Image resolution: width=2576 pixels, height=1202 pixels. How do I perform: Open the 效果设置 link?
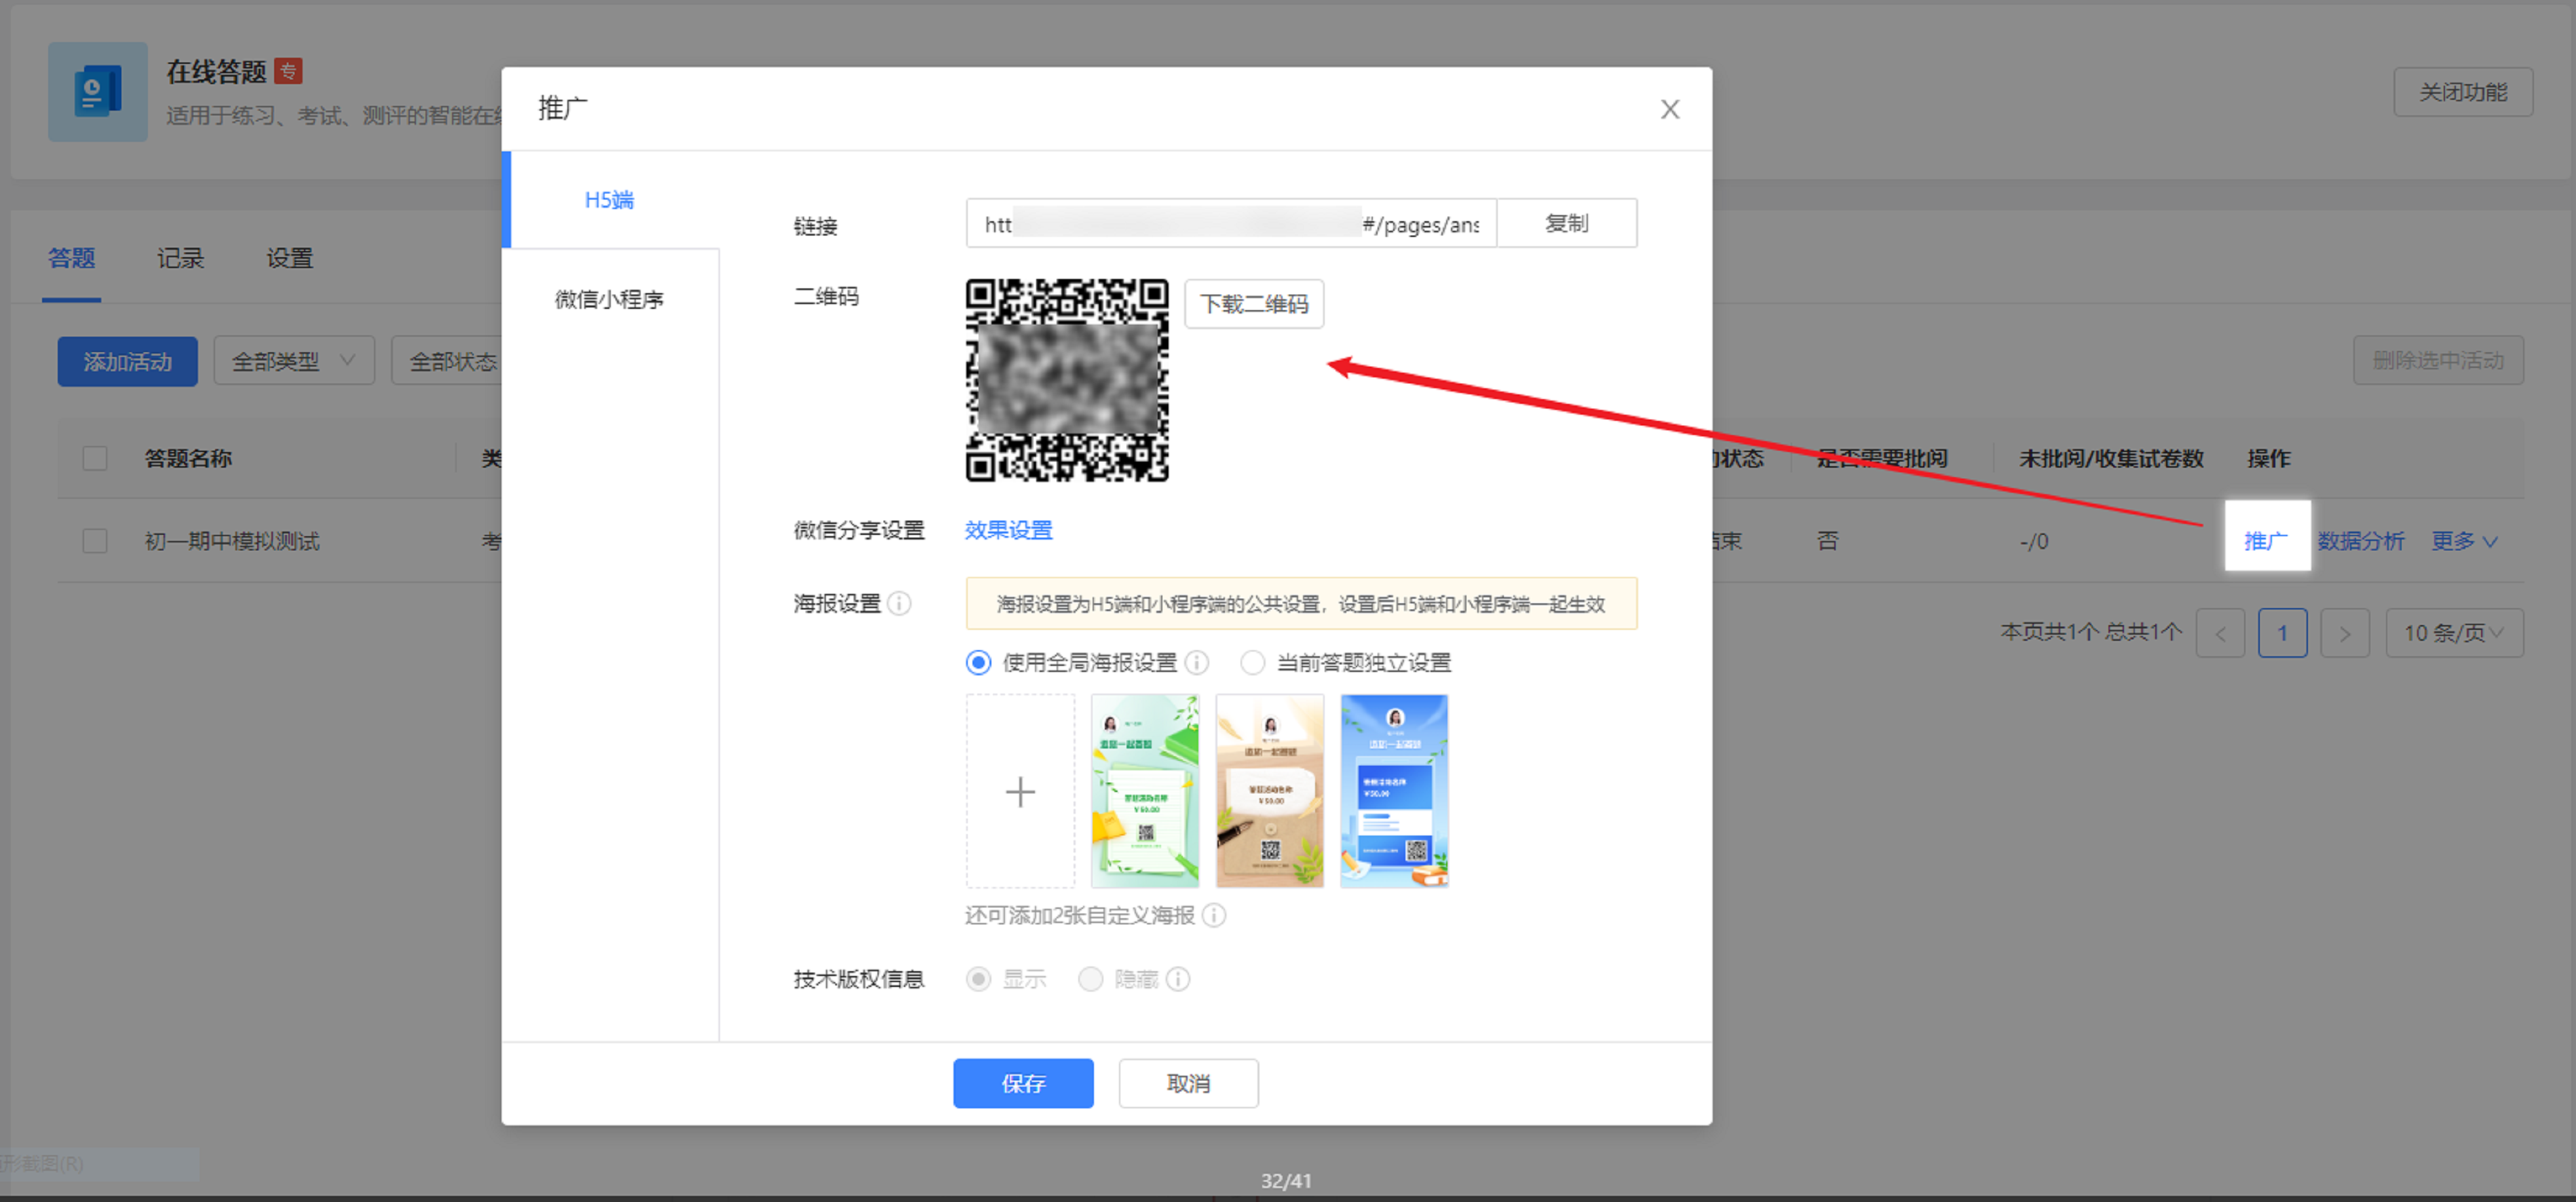point(1008,530)
